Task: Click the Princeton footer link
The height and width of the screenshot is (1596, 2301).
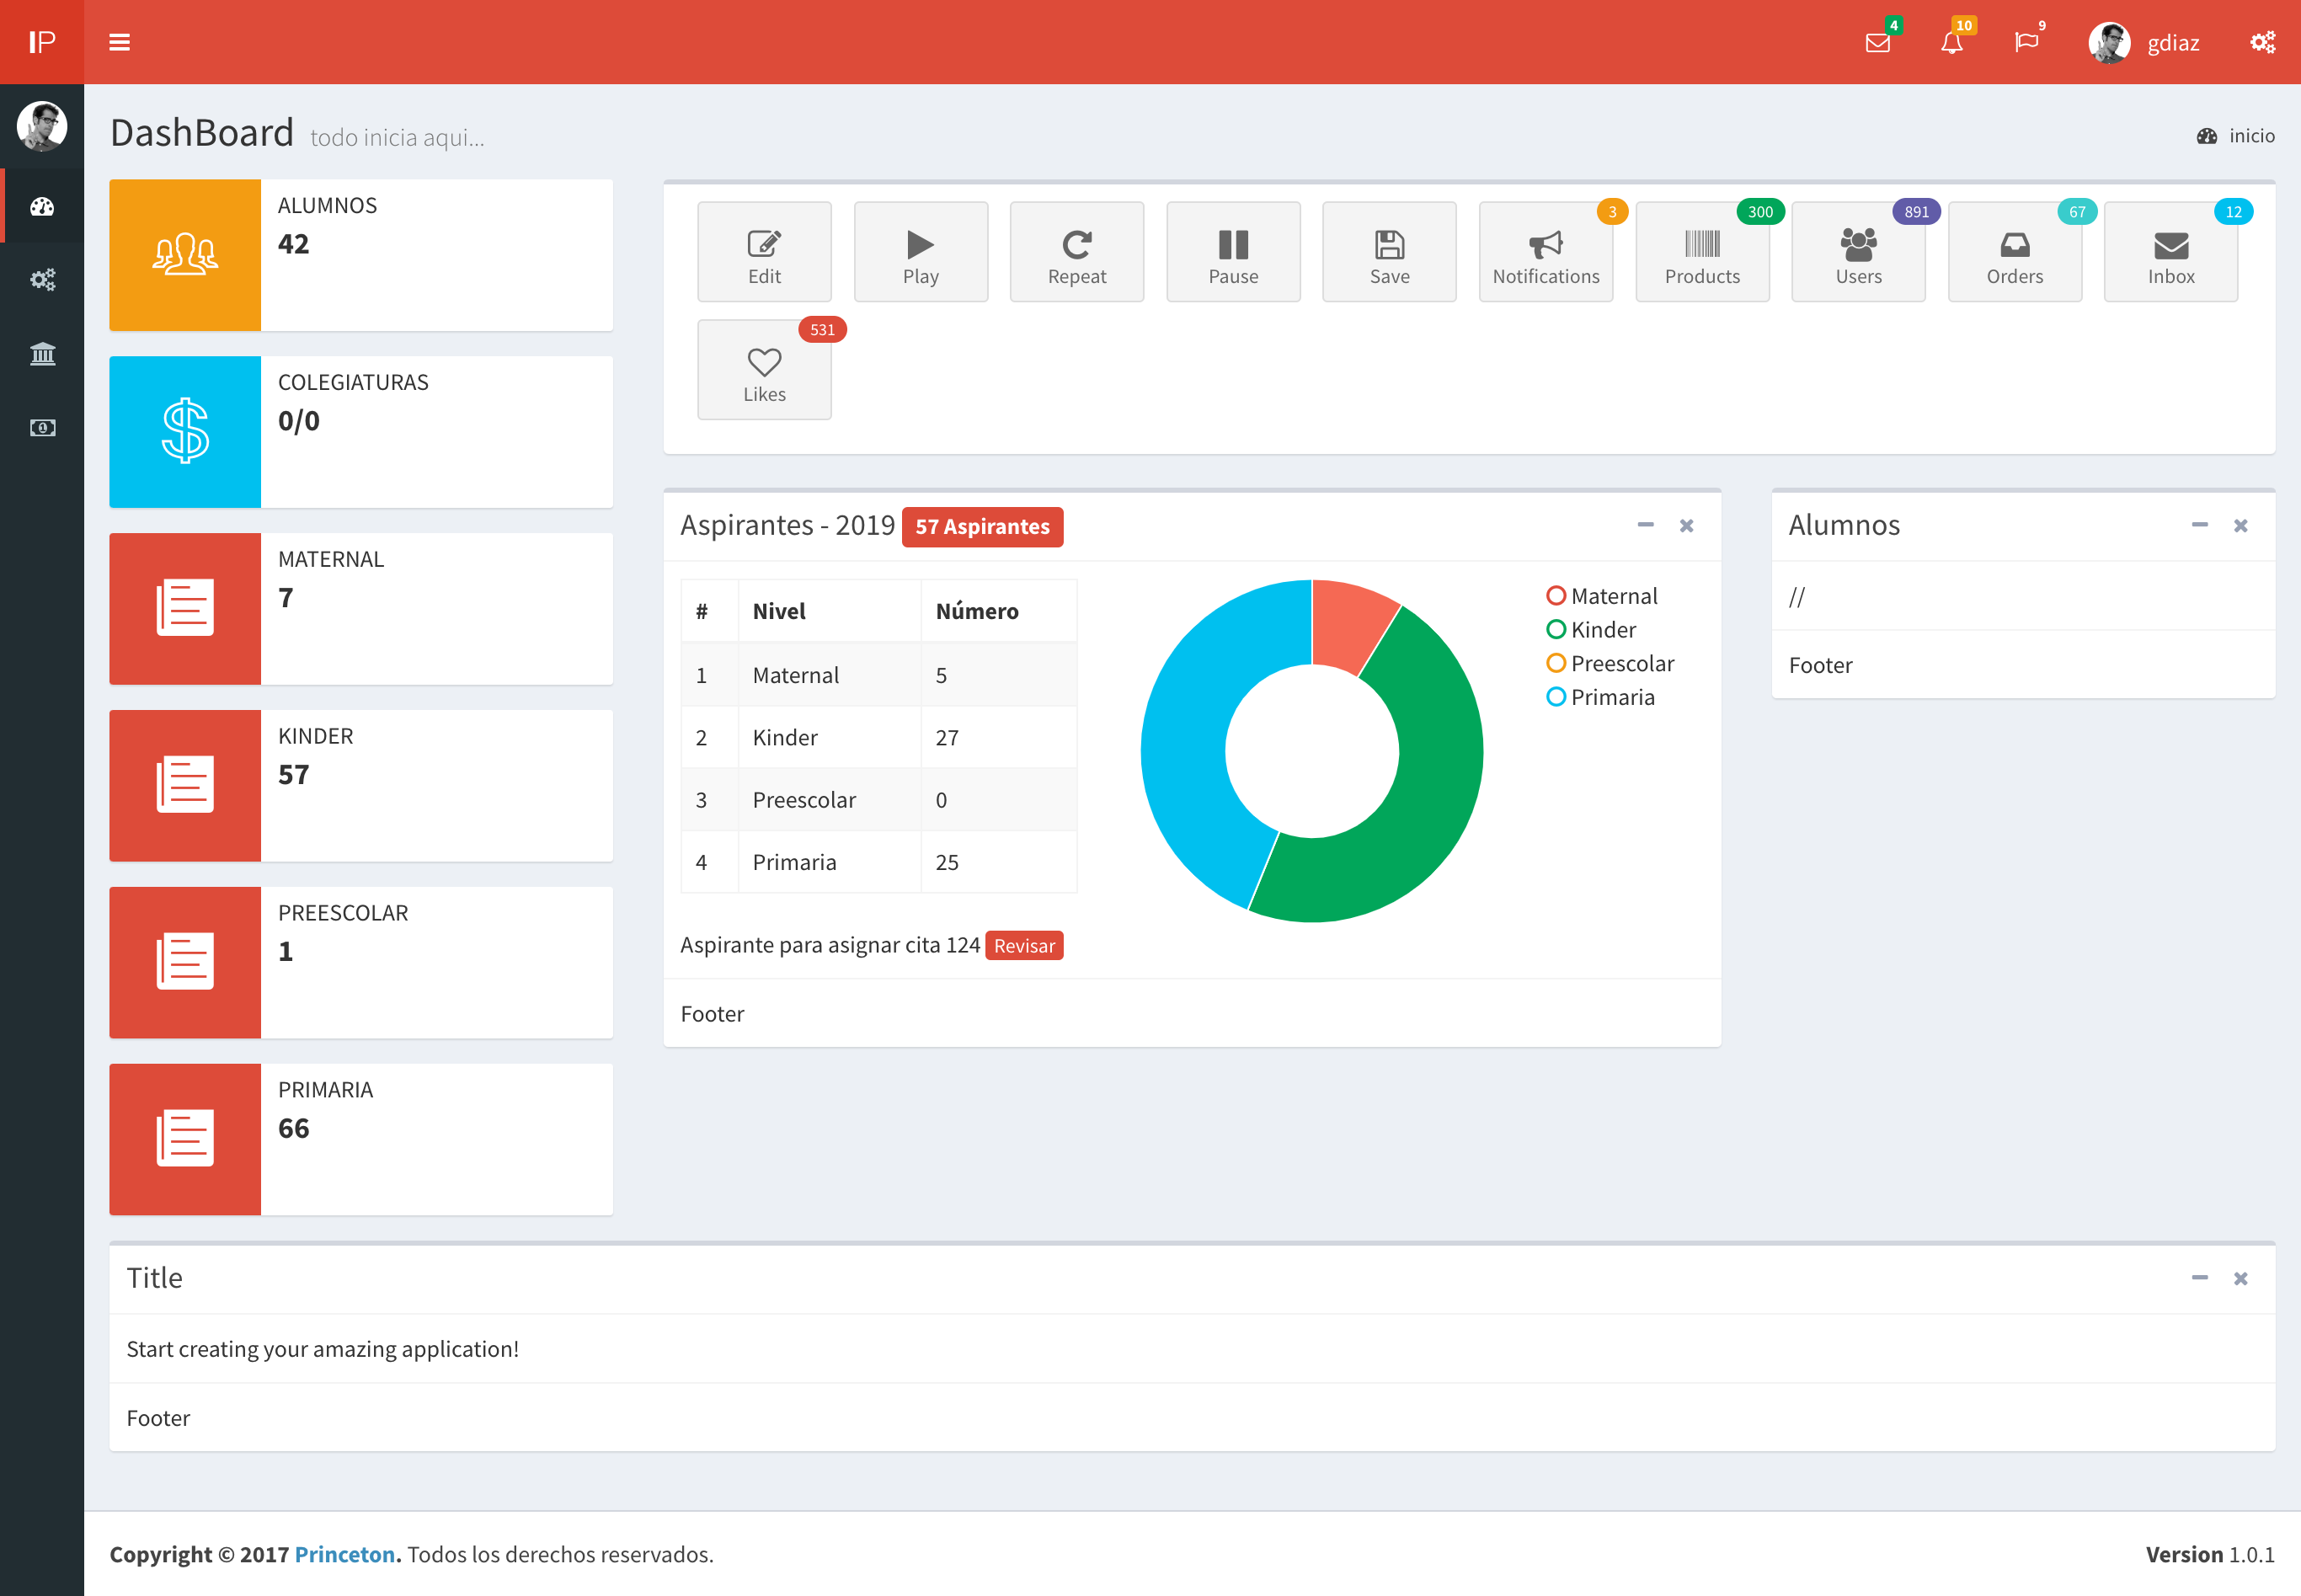Action: [345, 1555]
